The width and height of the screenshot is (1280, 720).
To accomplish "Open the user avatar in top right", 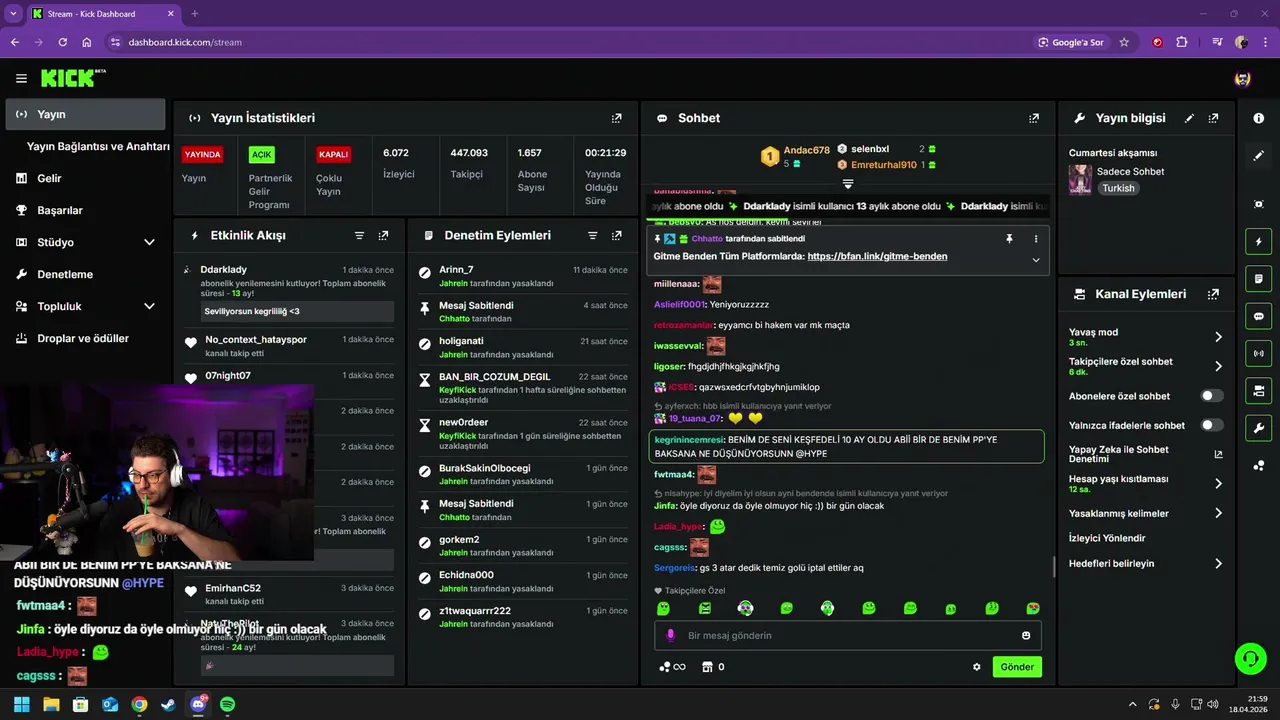I will coord(1243,78).
